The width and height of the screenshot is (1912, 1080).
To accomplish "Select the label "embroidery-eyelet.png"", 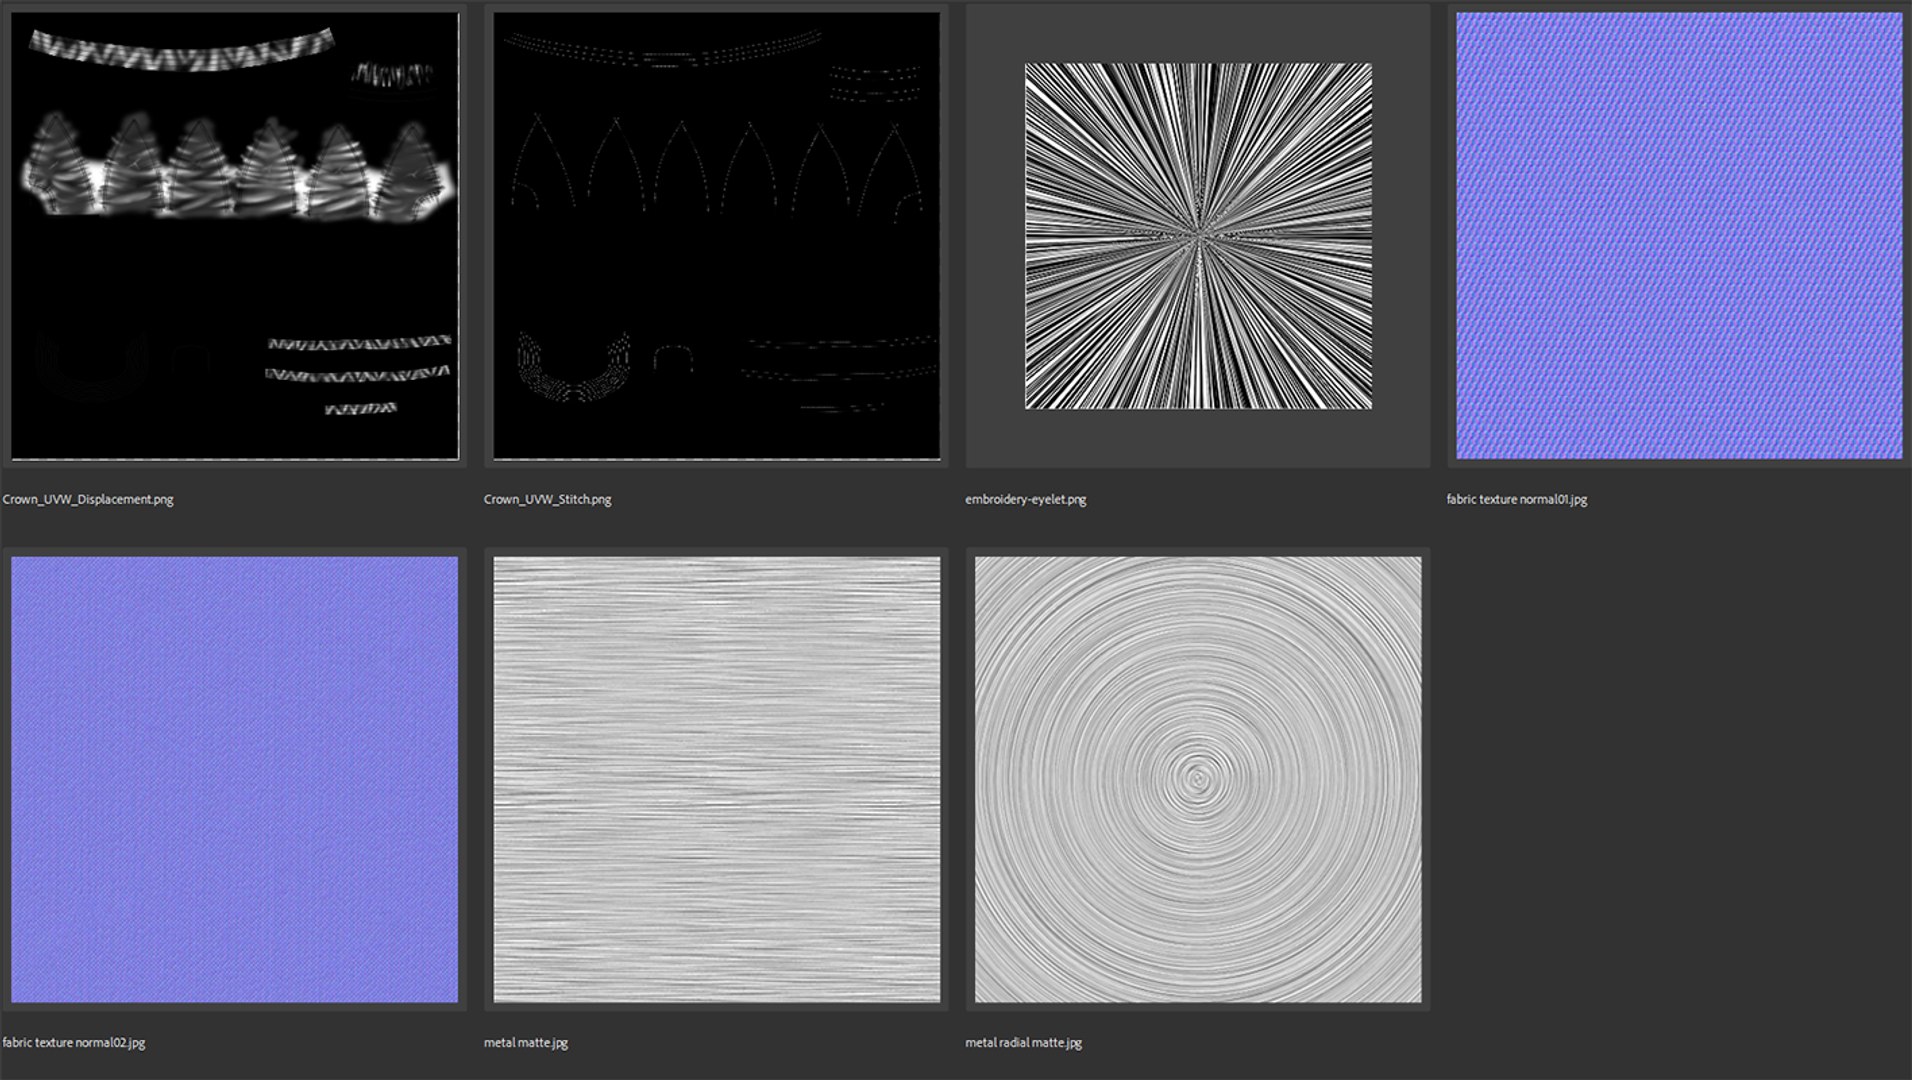I will (x=1025, y=499).
